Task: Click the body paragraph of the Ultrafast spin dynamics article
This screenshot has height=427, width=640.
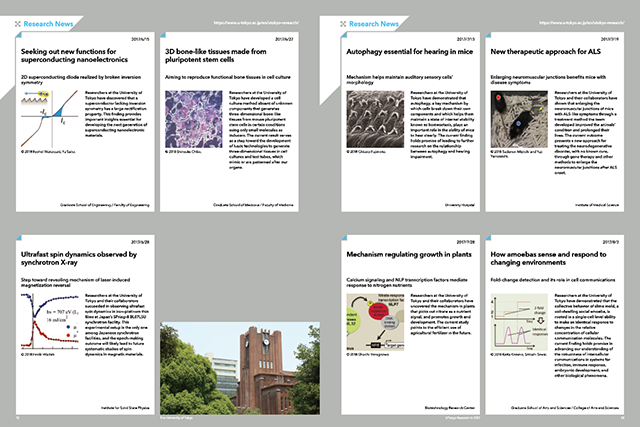Action: coord(117,325)
